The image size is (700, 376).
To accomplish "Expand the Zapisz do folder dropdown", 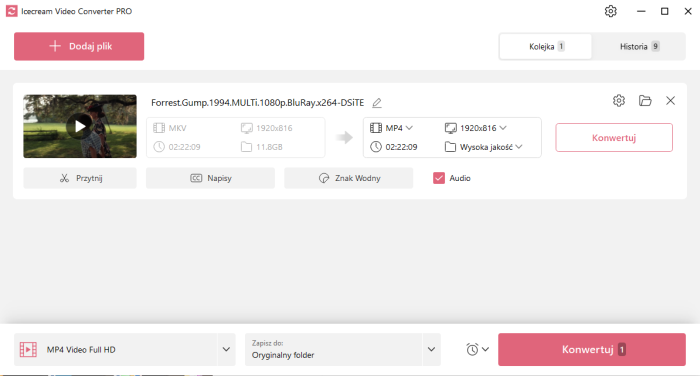I will pos(431,349).
